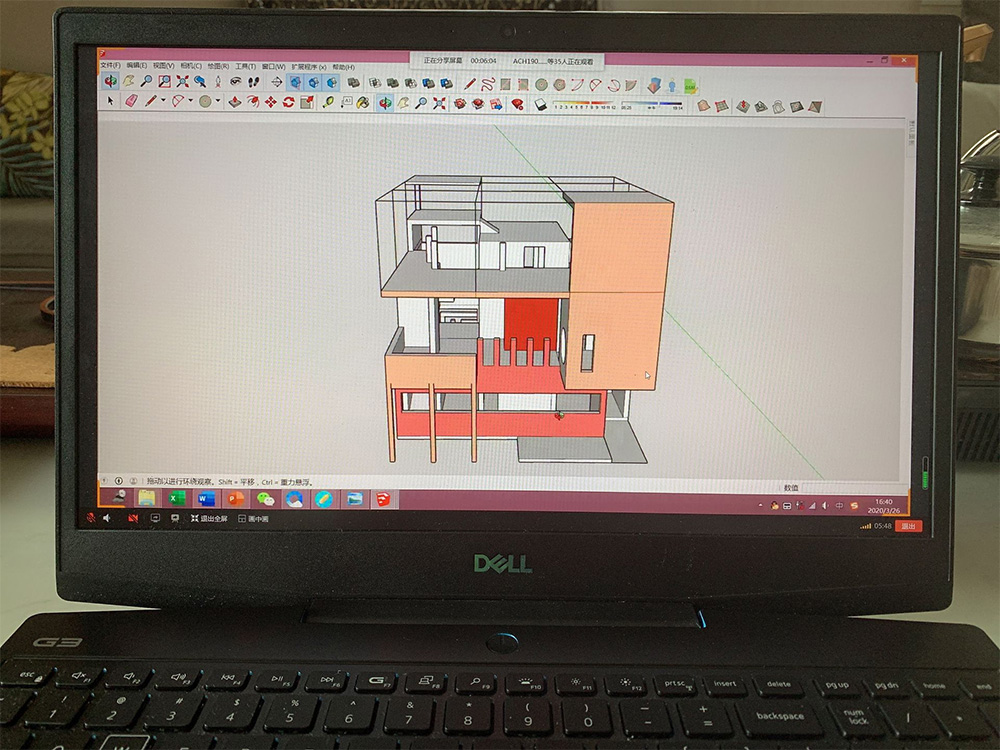Image resolution: width=1000 pixels, height=750 pixels.
Task: Toggle the camera video in meeting bar
Action: click(132, 519)
